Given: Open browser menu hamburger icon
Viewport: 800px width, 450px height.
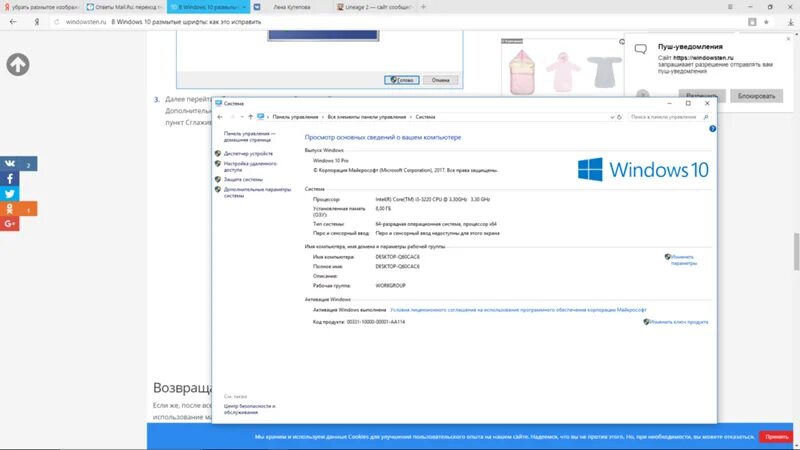Looking at the screenshot, I should pyautogui.click(x=730, y=7).
